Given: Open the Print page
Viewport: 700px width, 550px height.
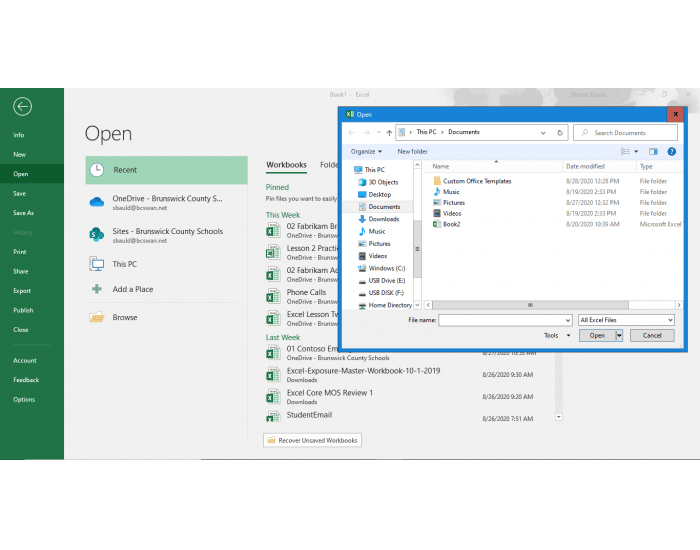Looking at the screenshot, I should tap(20, 252).
